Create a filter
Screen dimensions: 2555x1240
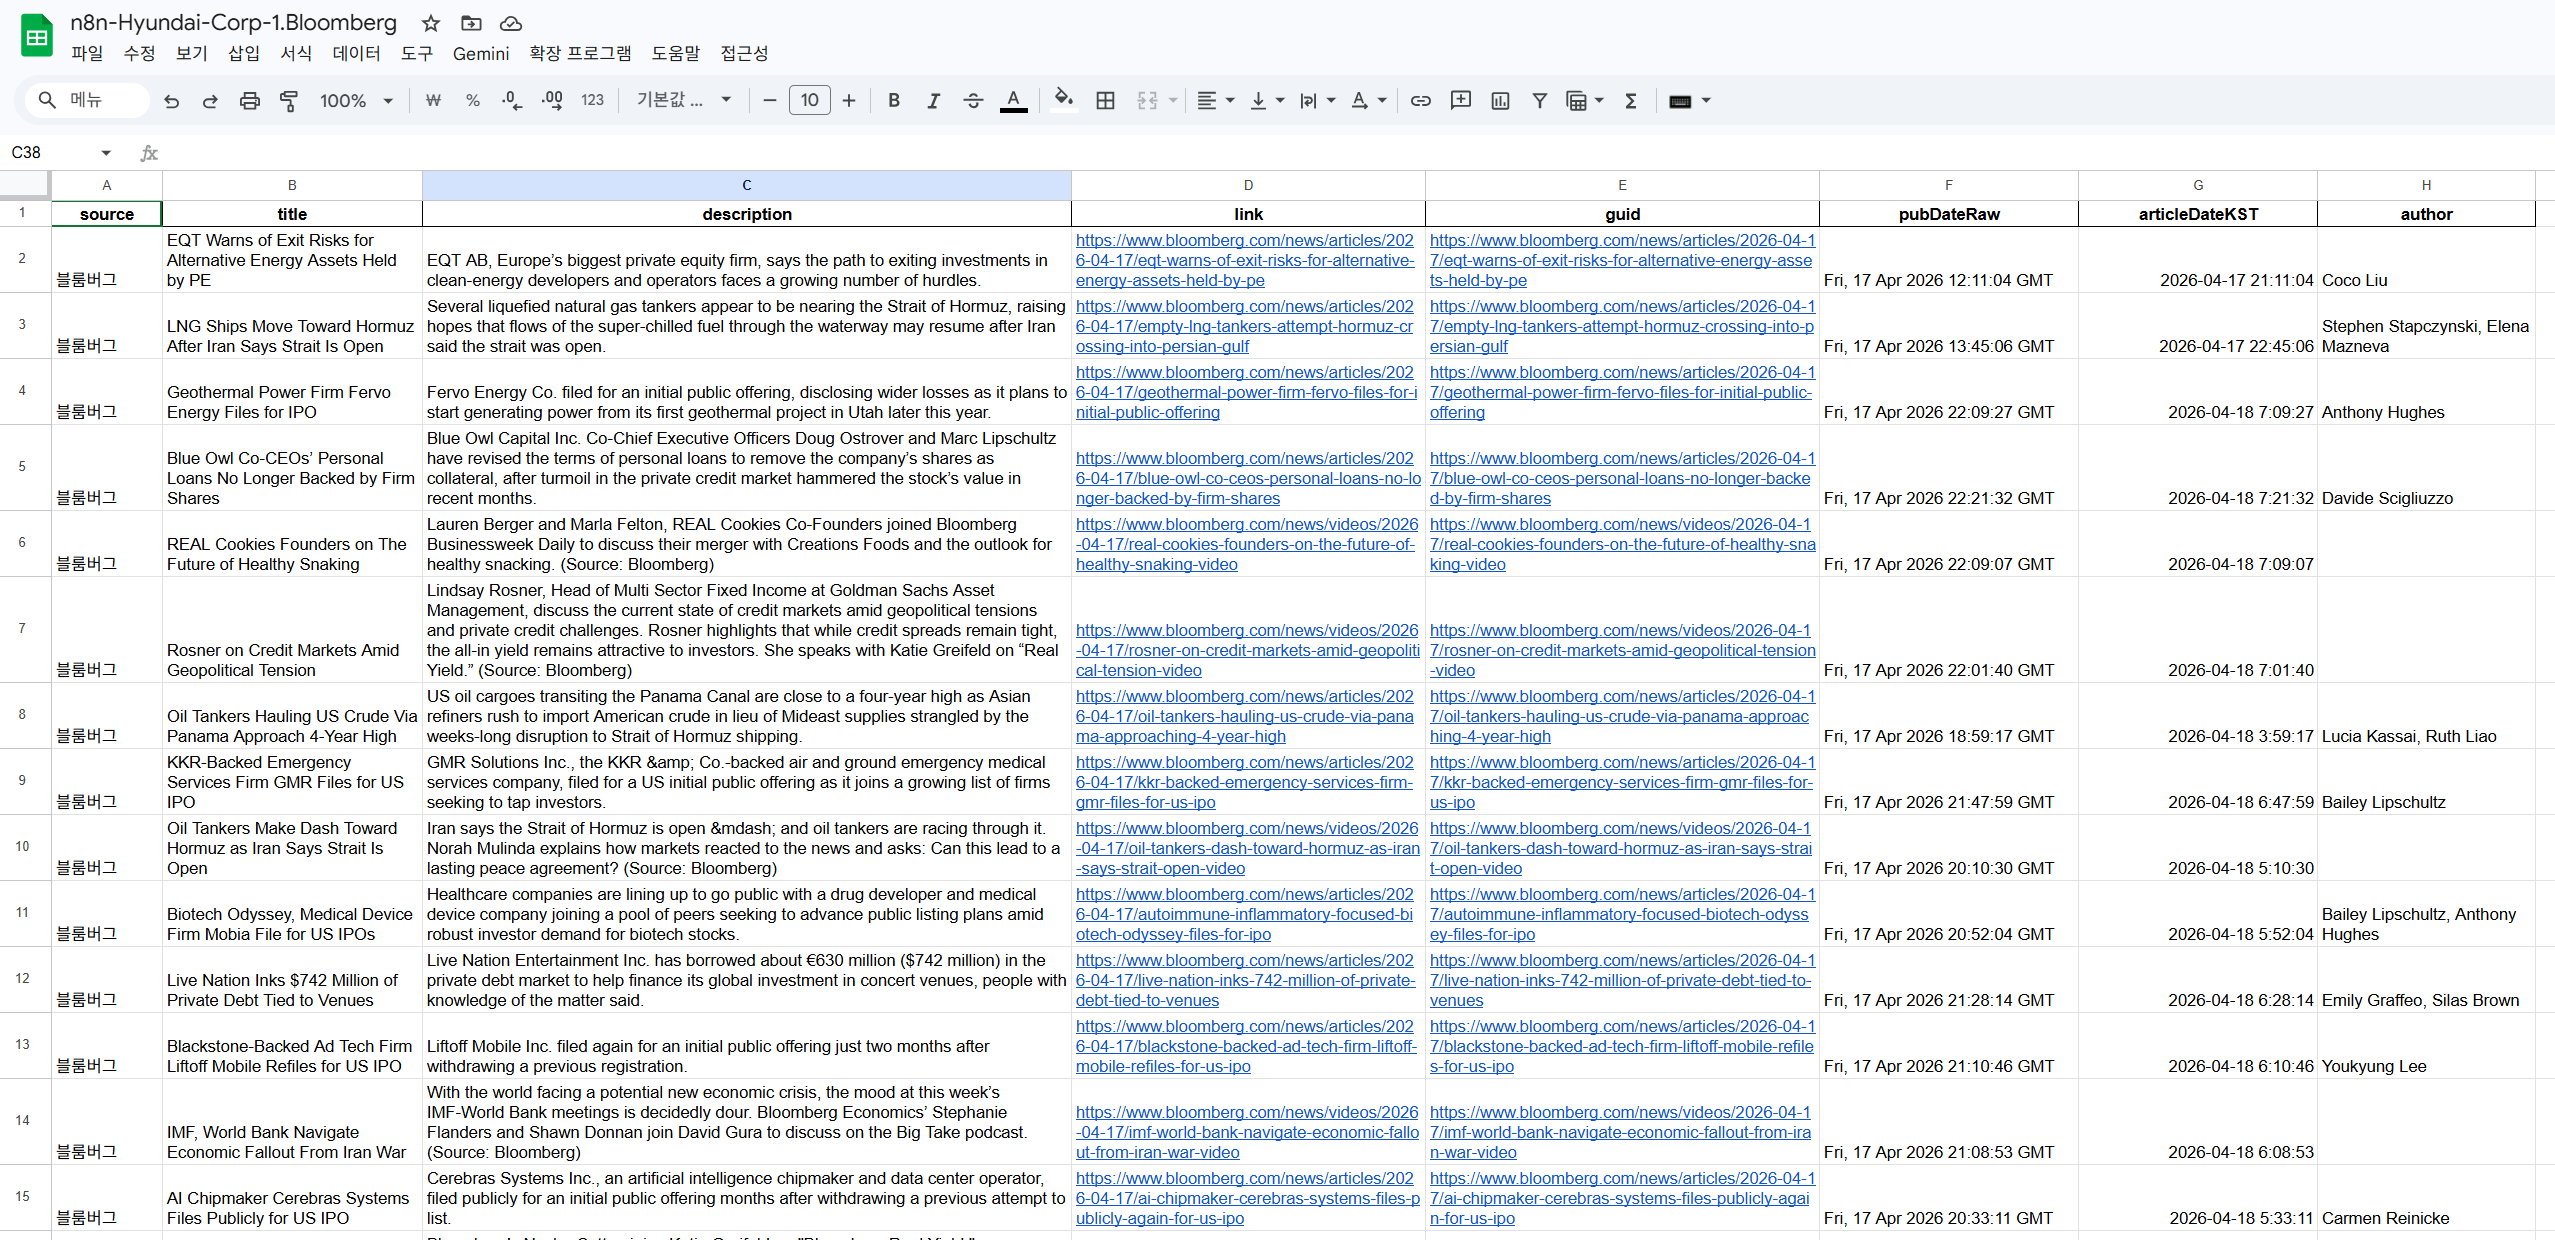(x=1540, y=100)
